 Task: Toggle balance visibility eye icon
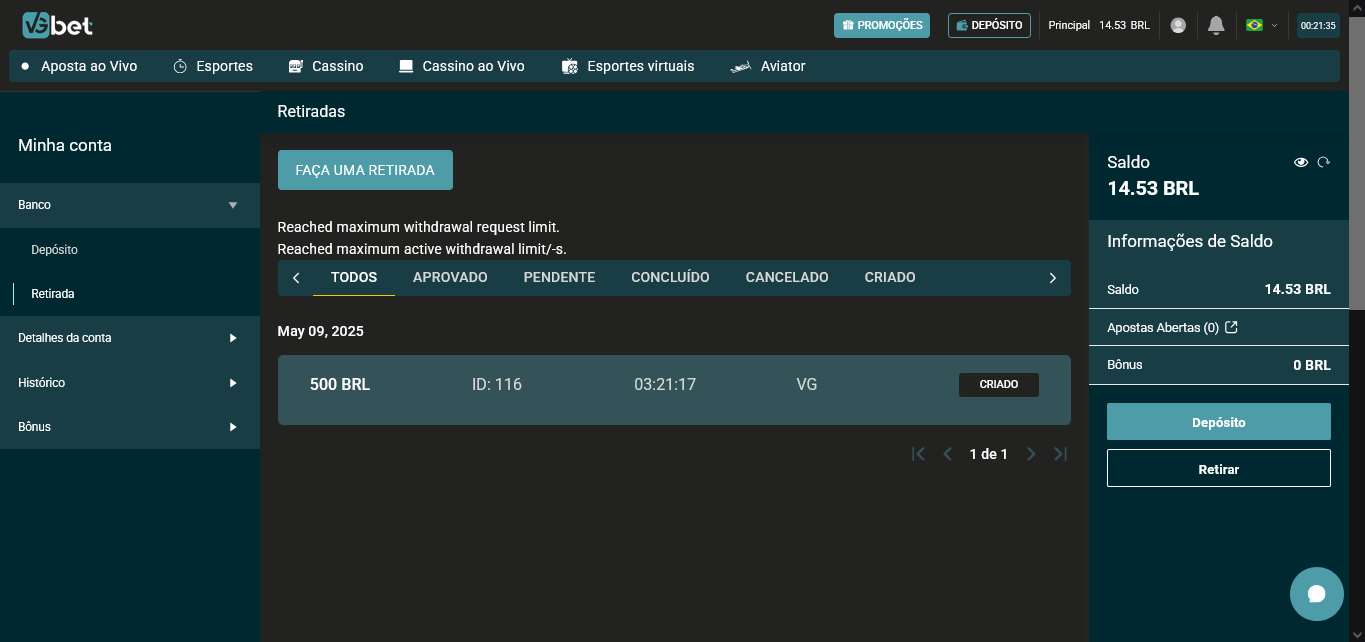point(1301,162)
